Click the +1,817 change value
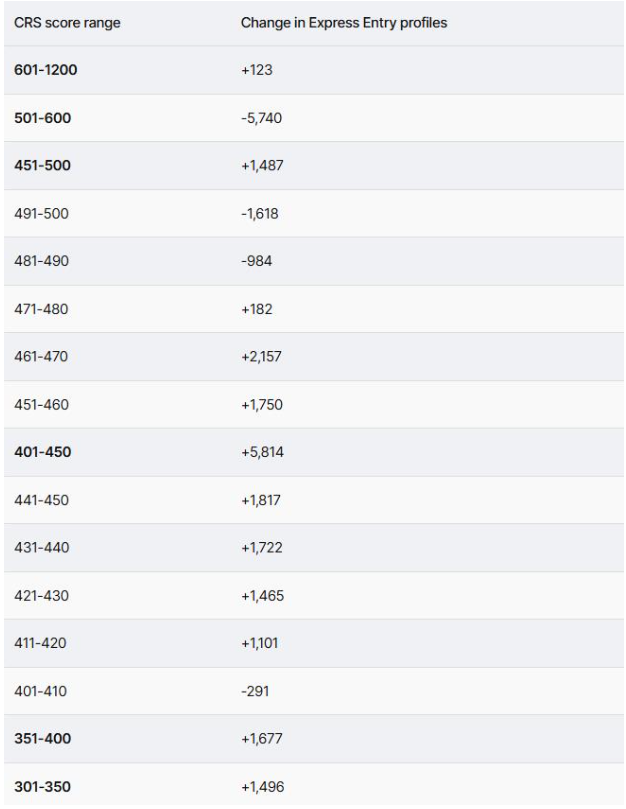 point(261,500)
